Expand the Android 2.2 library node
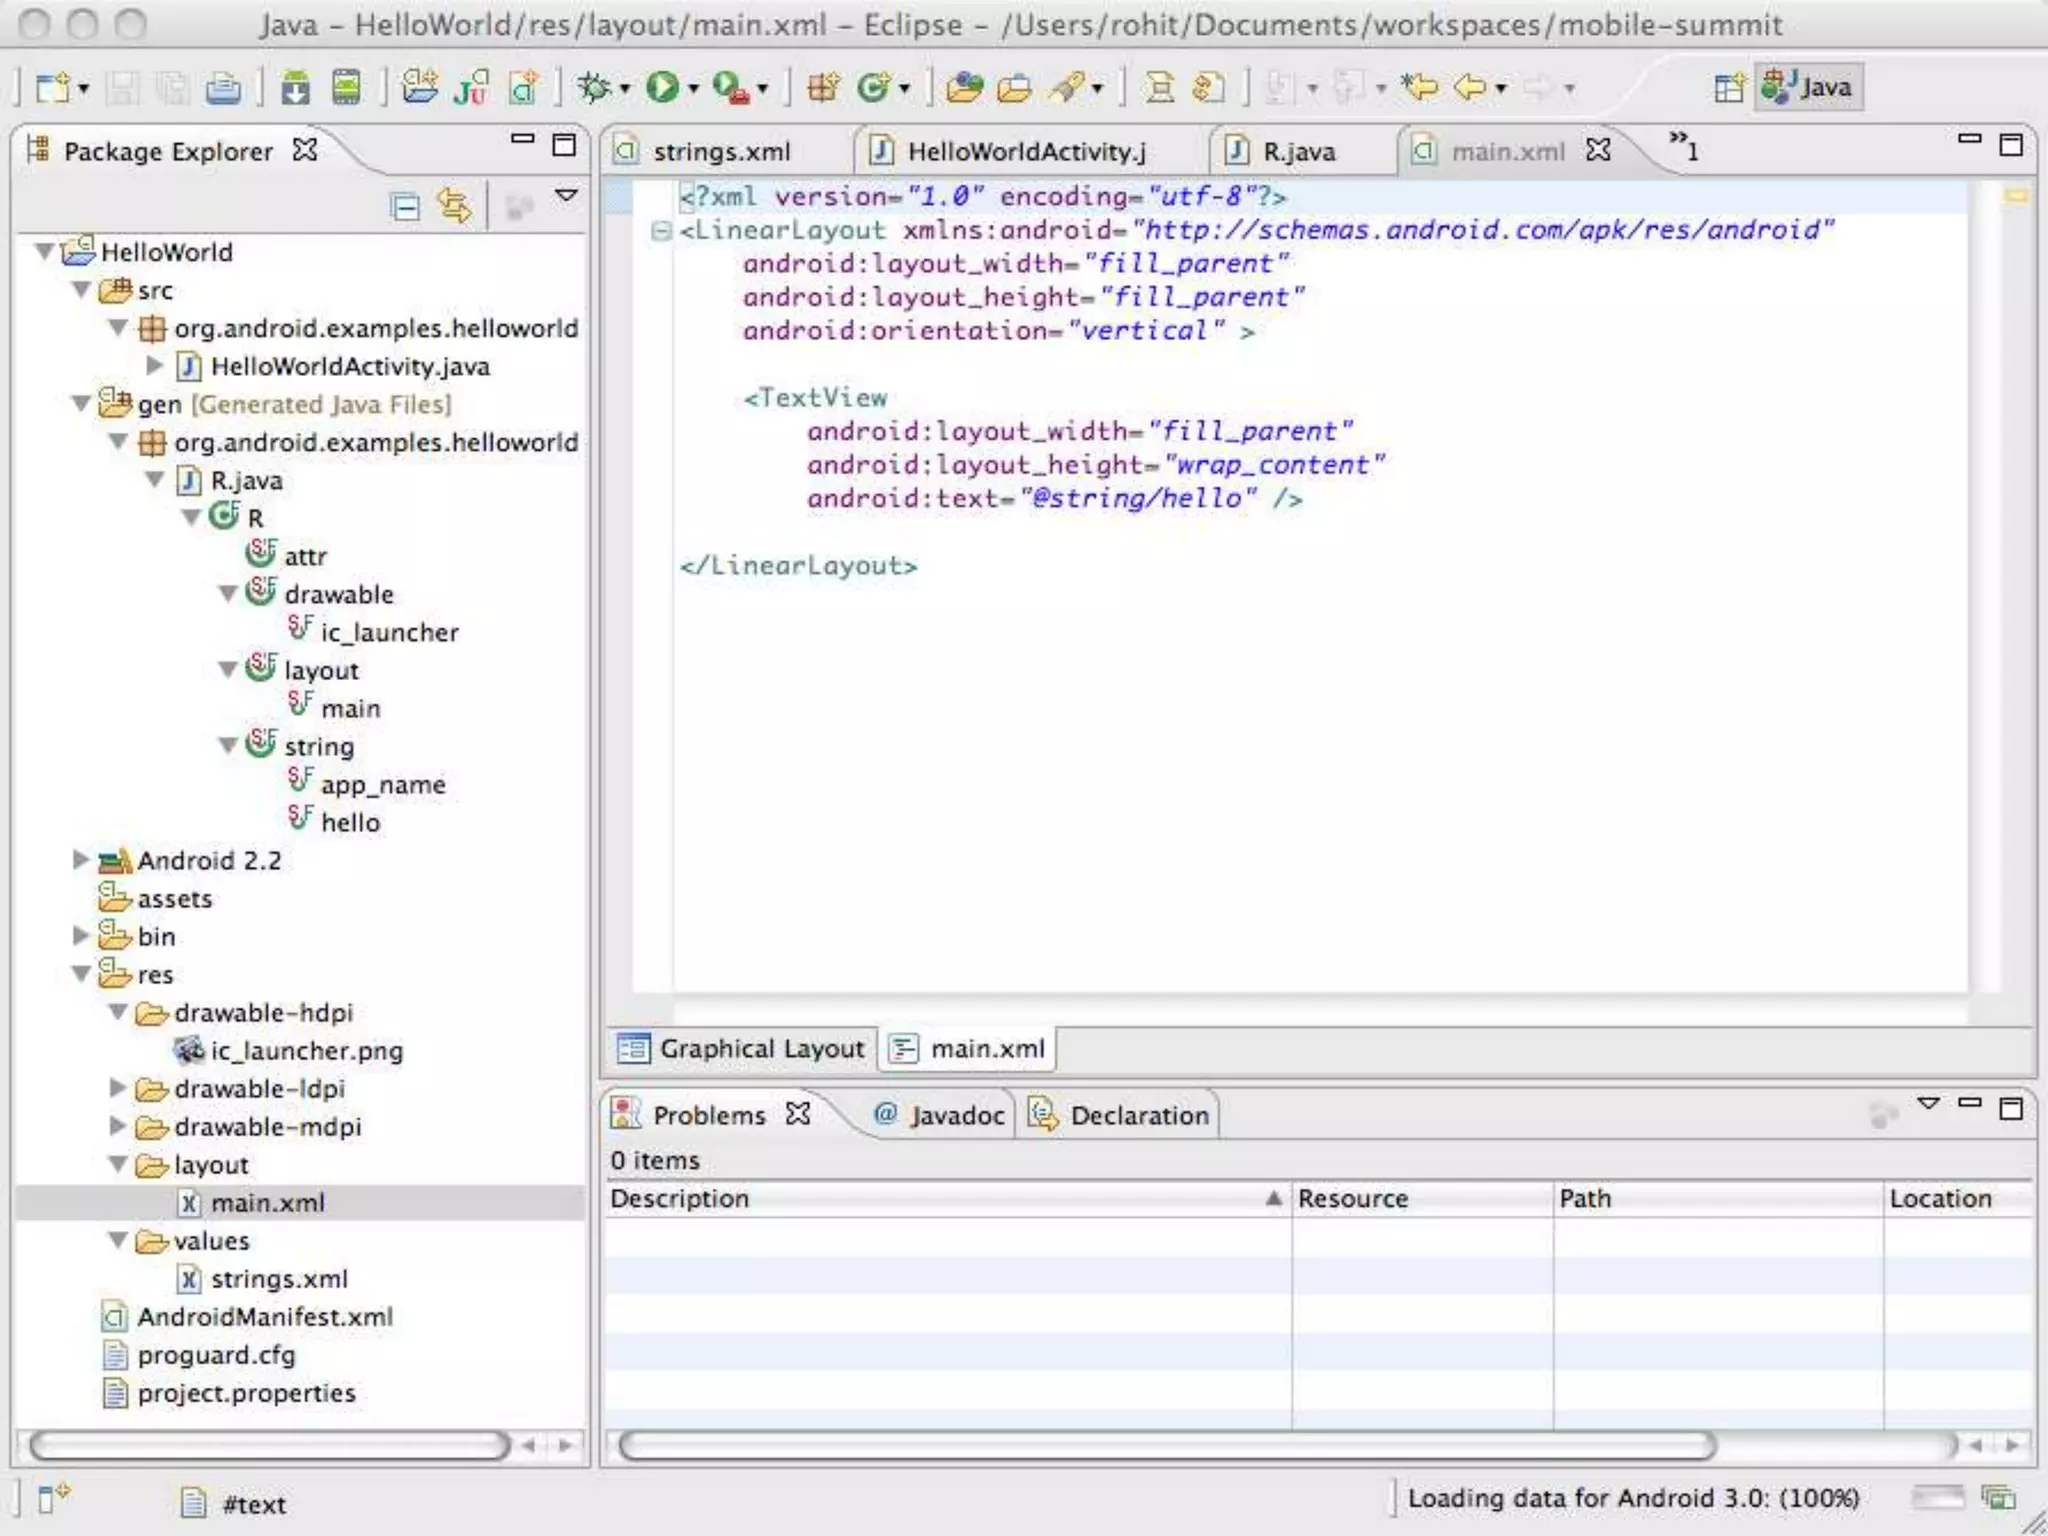Screen dimensions: 2048x1536 point(82,860)
